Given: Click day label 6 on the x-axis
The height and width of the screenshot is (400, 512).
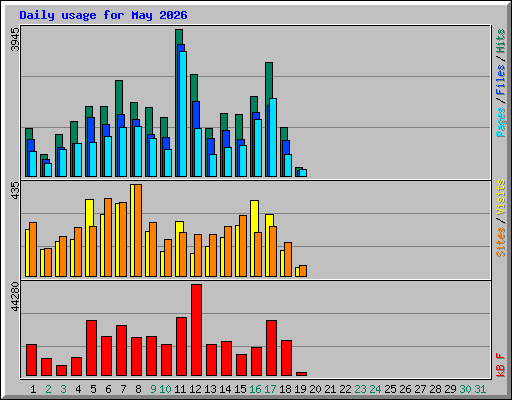Looking at the screenshot, I should click(108, 389).
